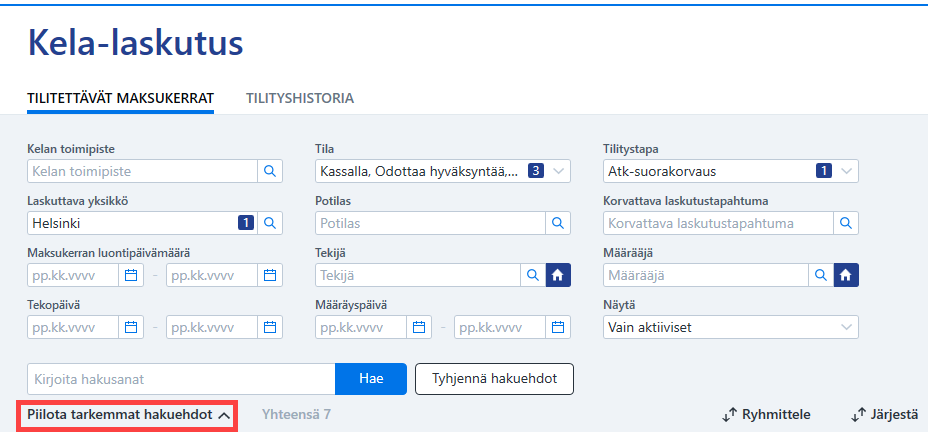Click Kirjoita hakusanat search box
Viewport: 928px width, 432px height.
coord(182,379)
